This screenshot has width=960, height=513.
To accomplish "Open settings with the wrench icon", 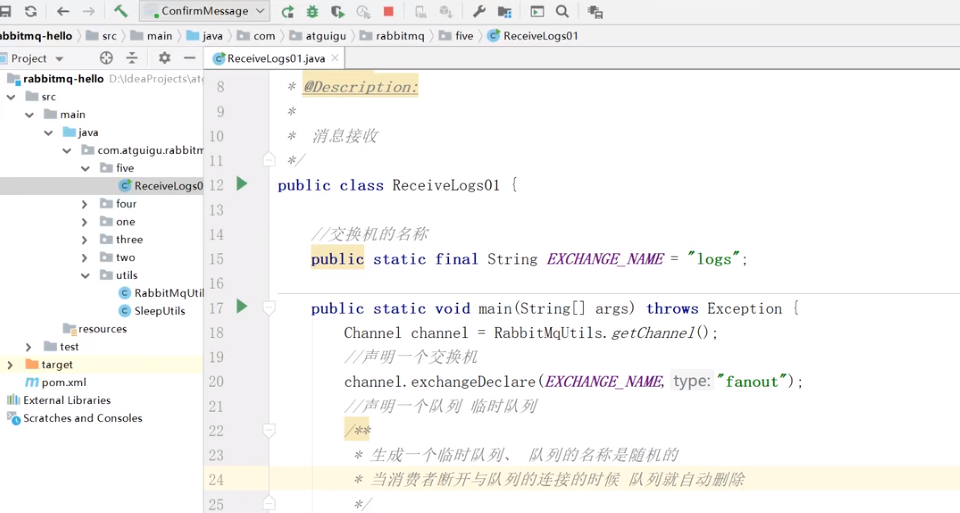I will 479,11.
